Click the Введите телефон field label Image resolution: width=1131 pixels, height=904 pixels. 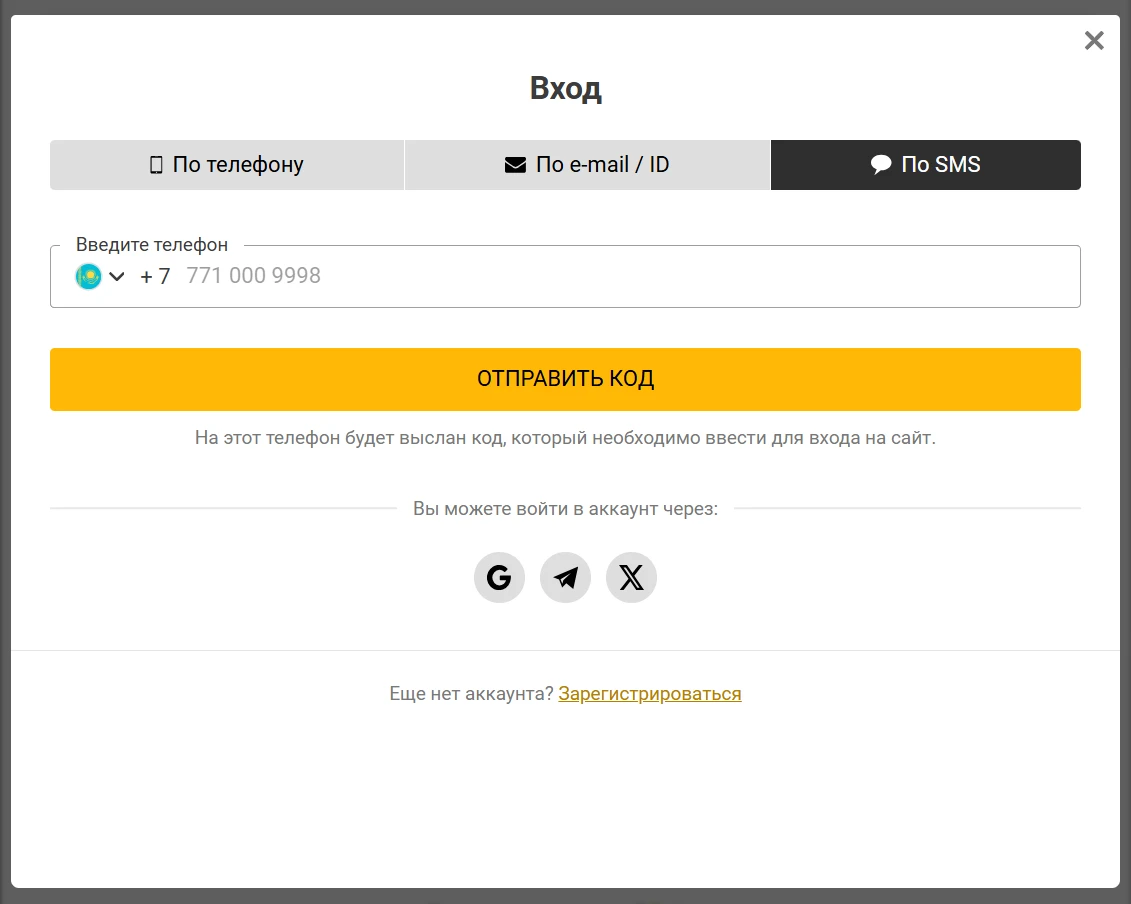click(x=152, y=245)
